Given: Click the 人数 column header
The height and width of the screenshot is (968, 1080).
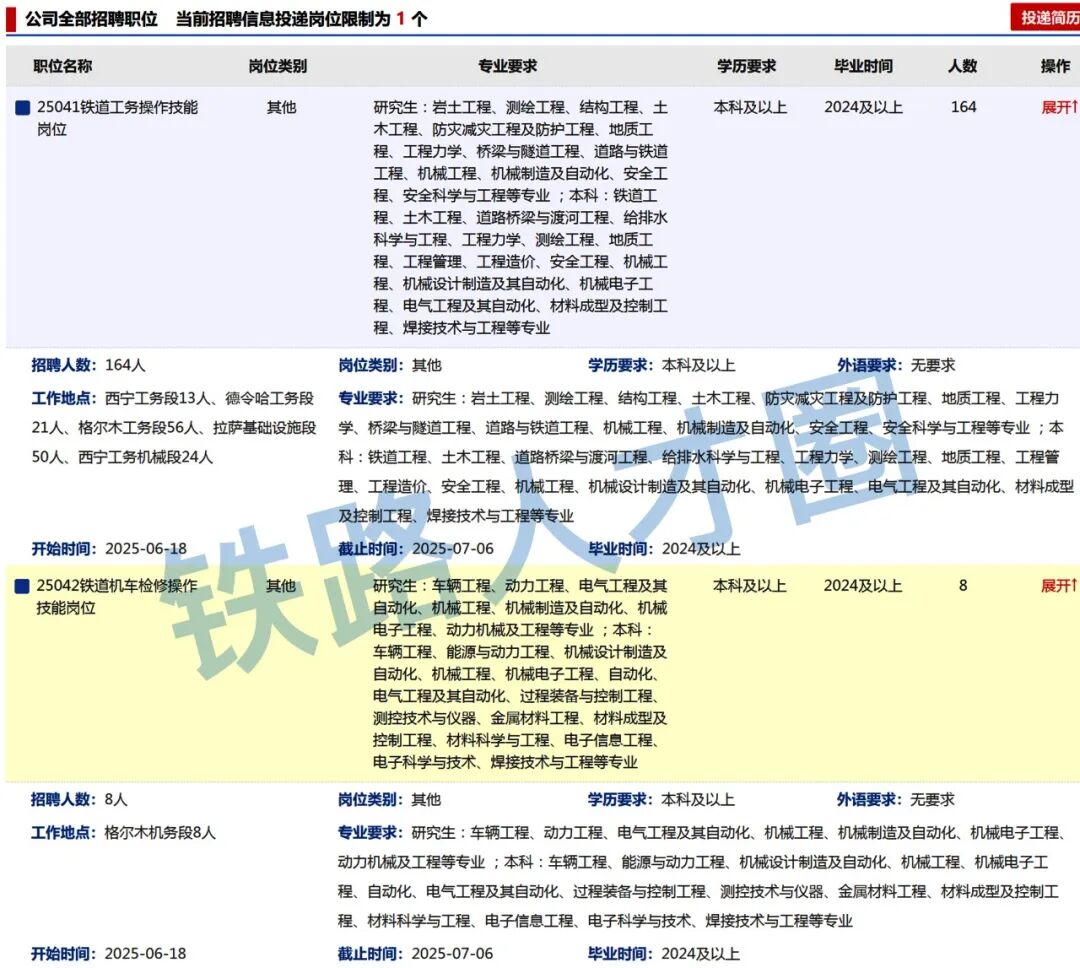Looking at the screenshot, I should (963, 66).
